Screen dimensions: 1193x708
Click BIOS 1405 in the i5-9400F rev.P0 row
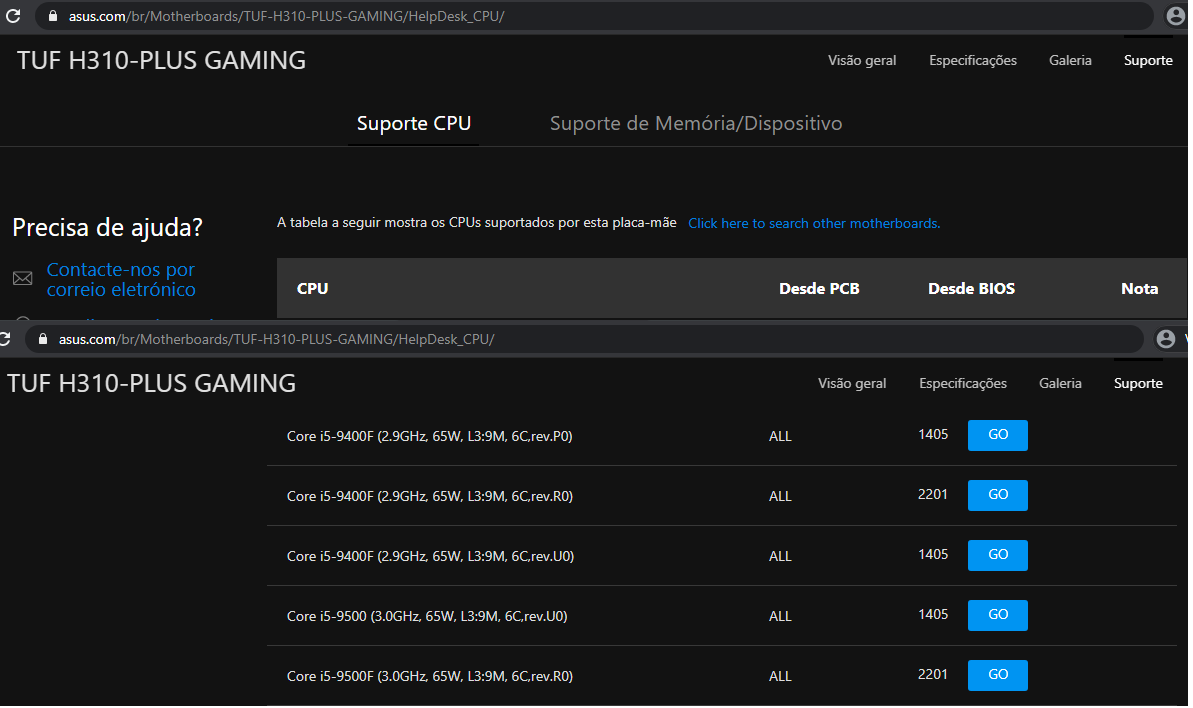(933, 434)
